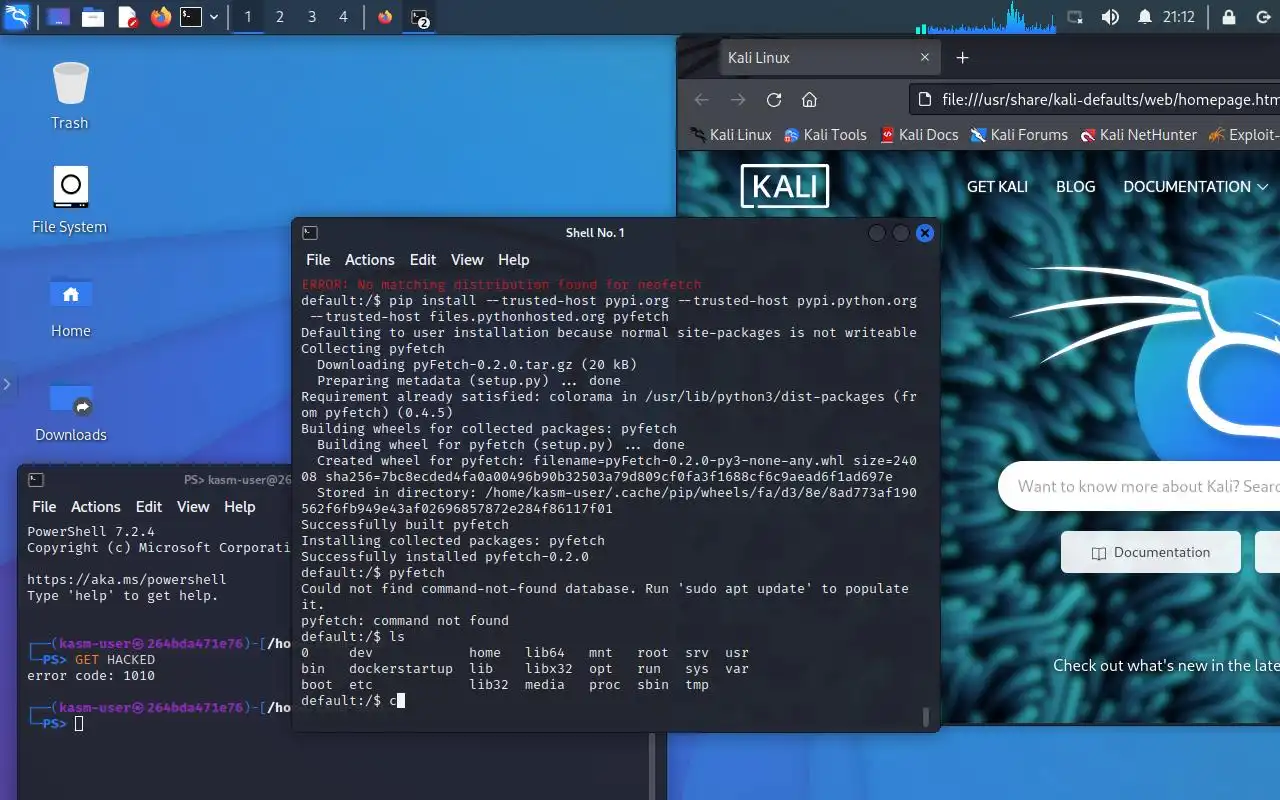Click the PowerShell window title bar icon

click(x=35, y=480)
